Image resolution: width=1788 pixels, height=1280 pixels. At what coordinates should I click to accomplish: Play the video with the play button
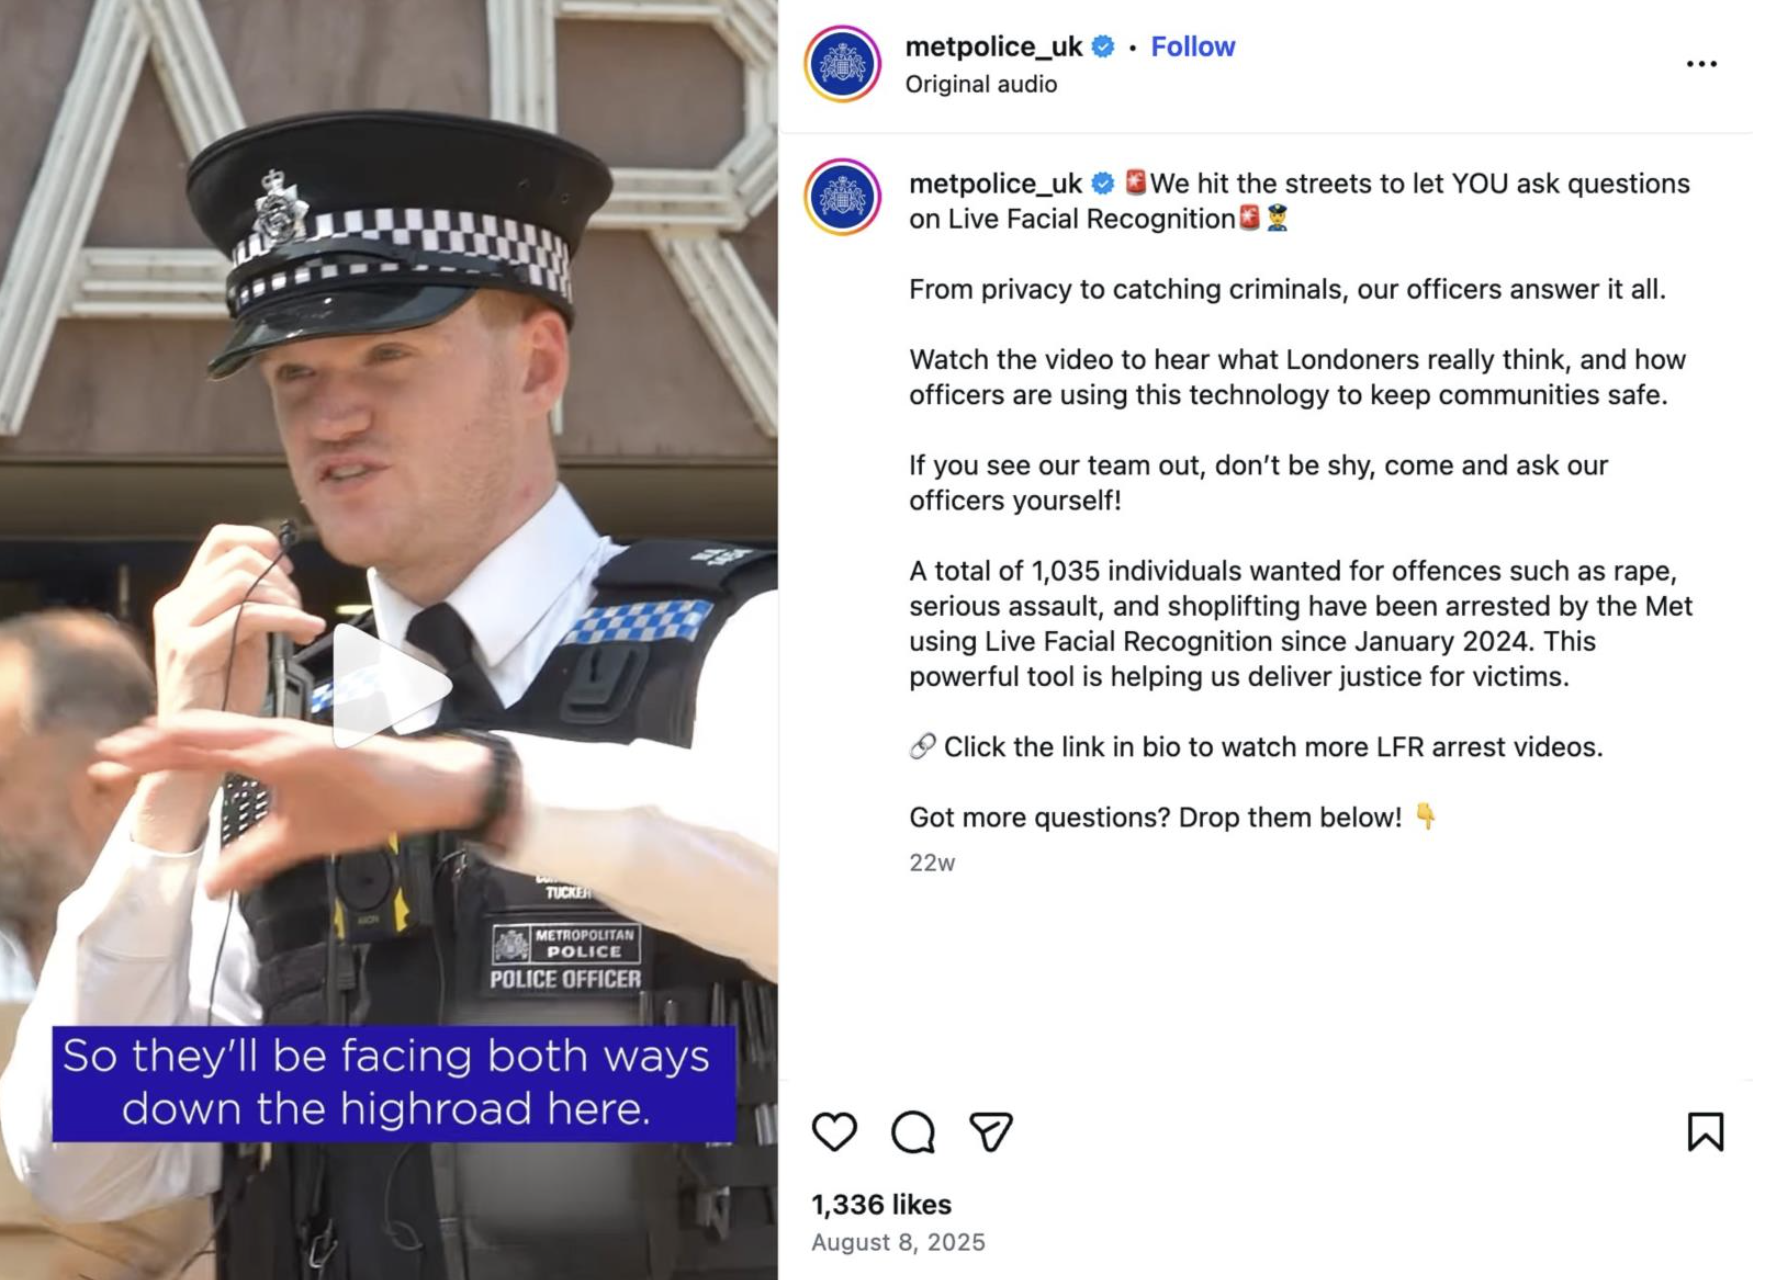390,686
